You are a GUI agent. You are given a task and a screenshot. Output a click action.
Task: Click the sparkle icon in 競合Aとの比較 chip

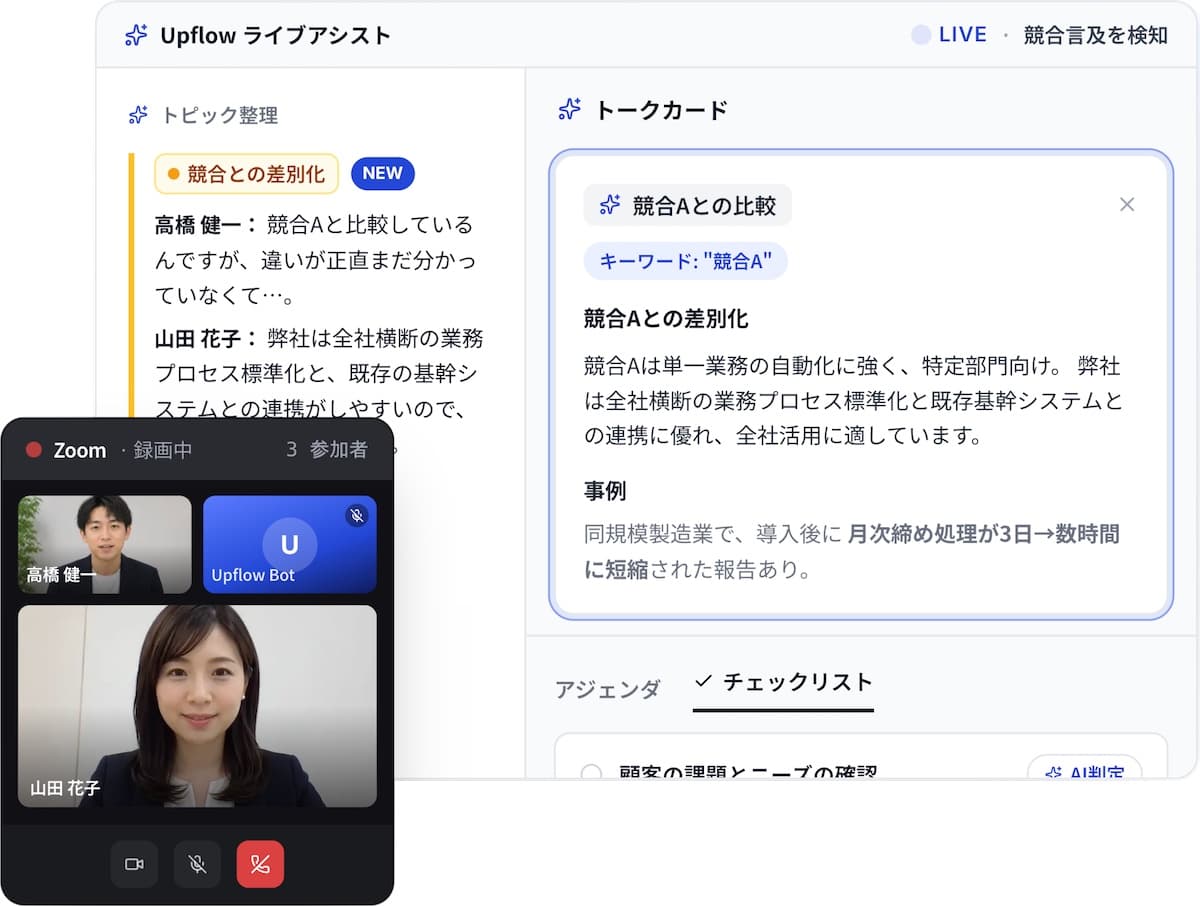(x=610, y=205)
